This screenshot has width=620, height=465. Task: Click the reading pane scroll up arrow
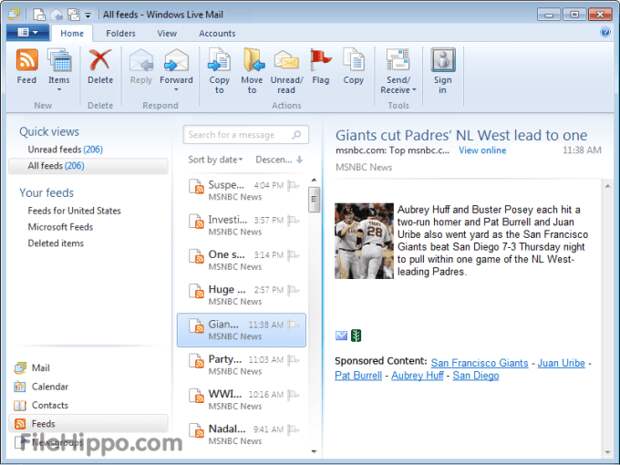608,185
